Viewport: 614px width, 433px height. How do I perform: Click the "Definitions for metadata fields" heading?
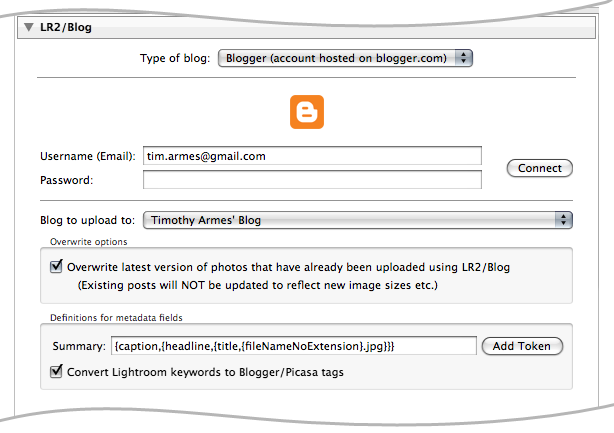[117, 318]
